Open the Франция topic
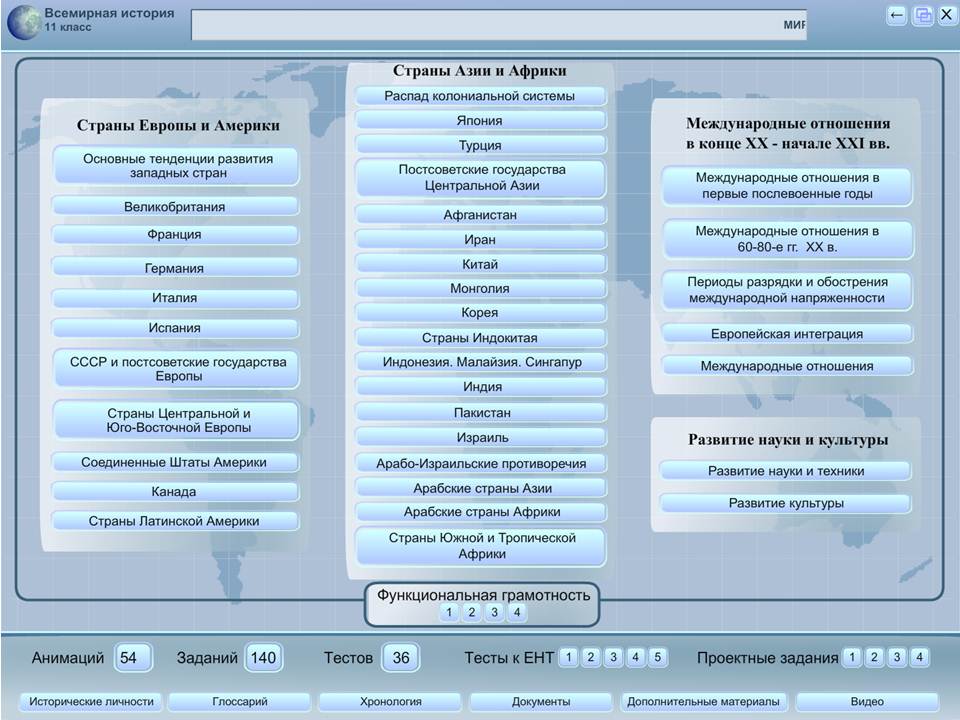 pos(176,234)
